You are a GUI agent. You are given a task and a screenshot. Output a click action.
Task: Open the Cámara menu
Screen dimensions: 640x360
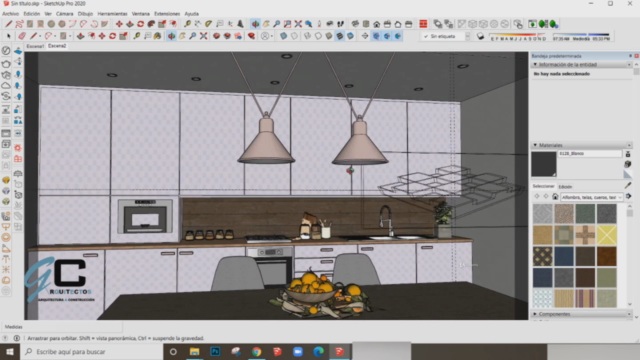pos(64,13)
